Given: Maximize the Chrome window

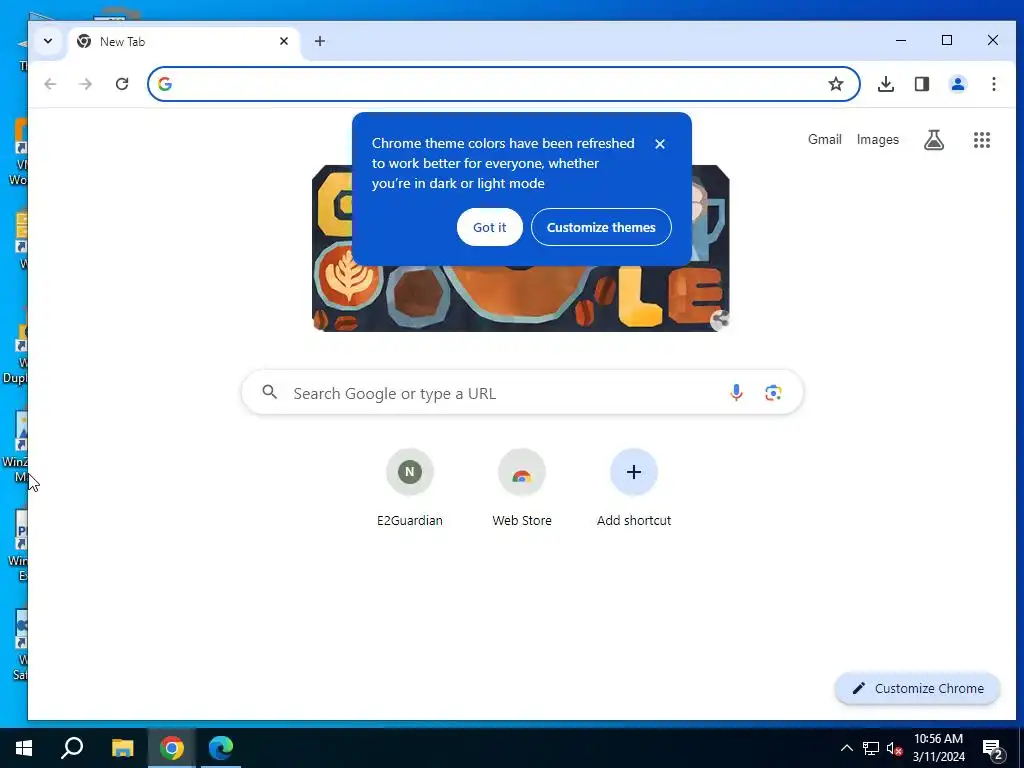Looking at the screenshot, I should pyautogui.click(x=946, y=40).
